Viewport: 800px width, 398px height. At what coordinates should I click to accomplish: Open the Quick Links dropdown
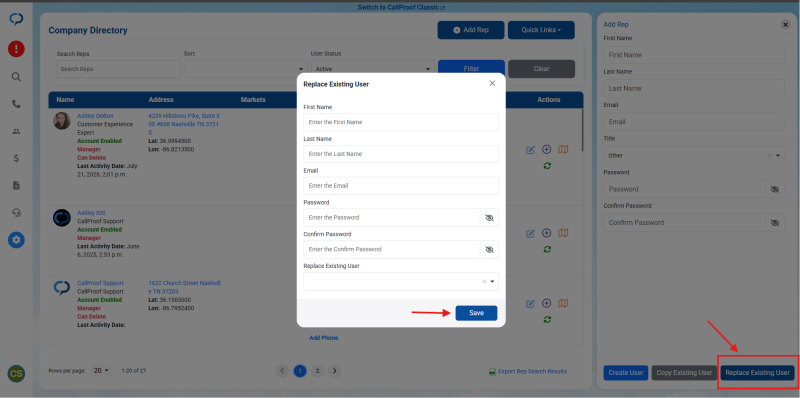pos(541,30)
